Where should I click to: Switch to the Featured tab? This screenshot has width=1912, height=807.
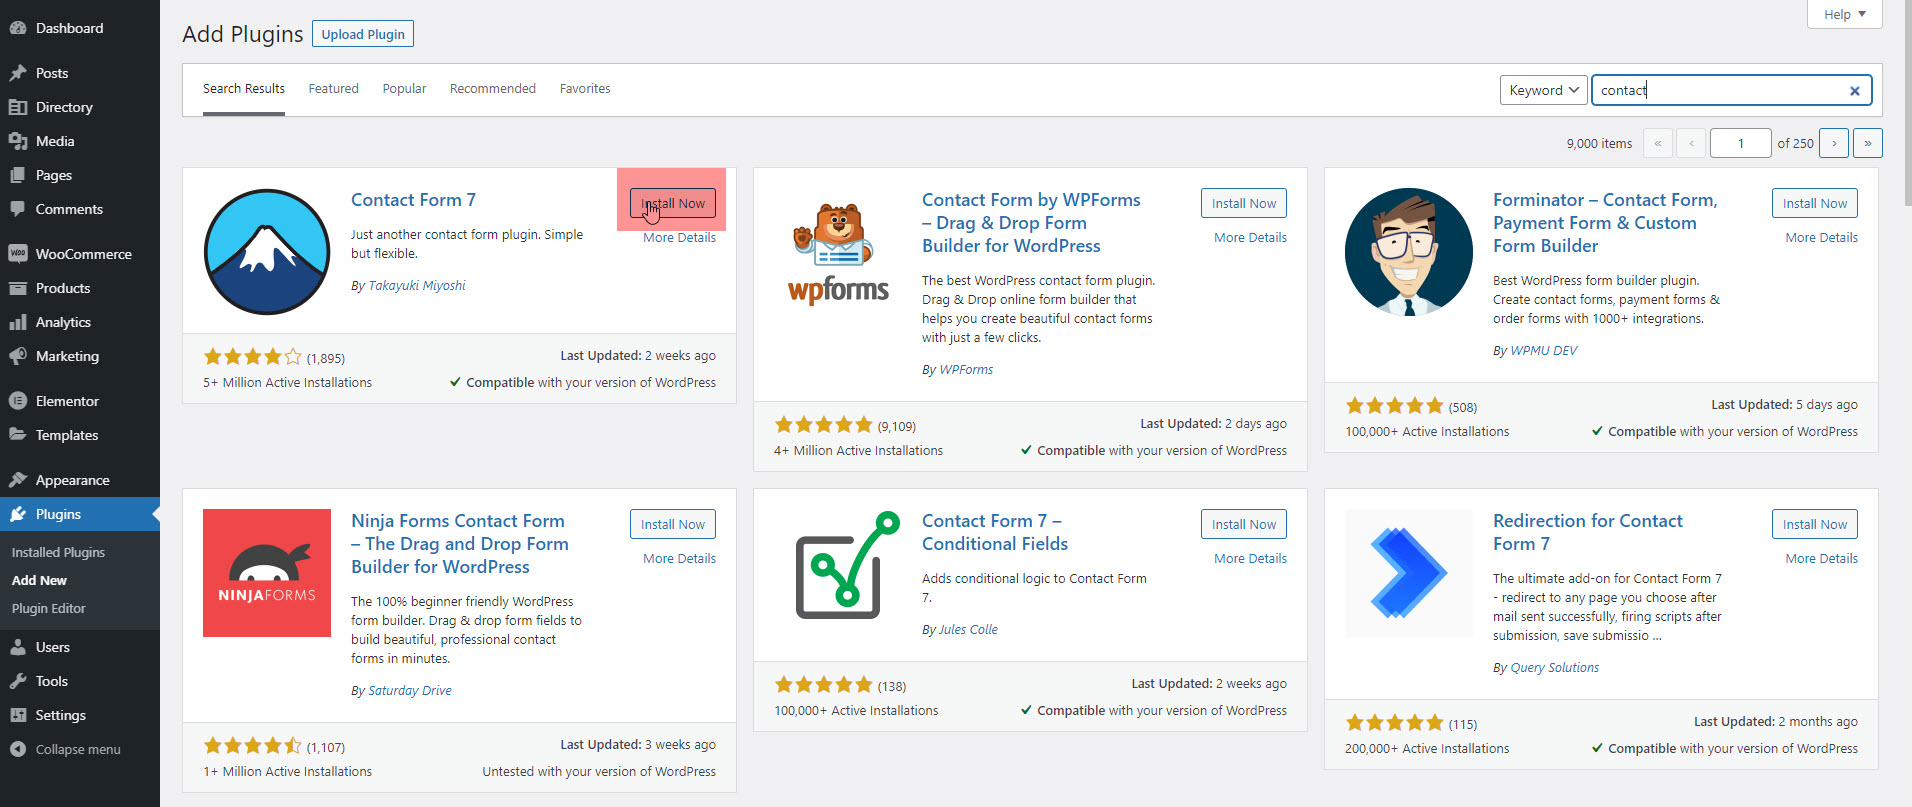[333, 89]
